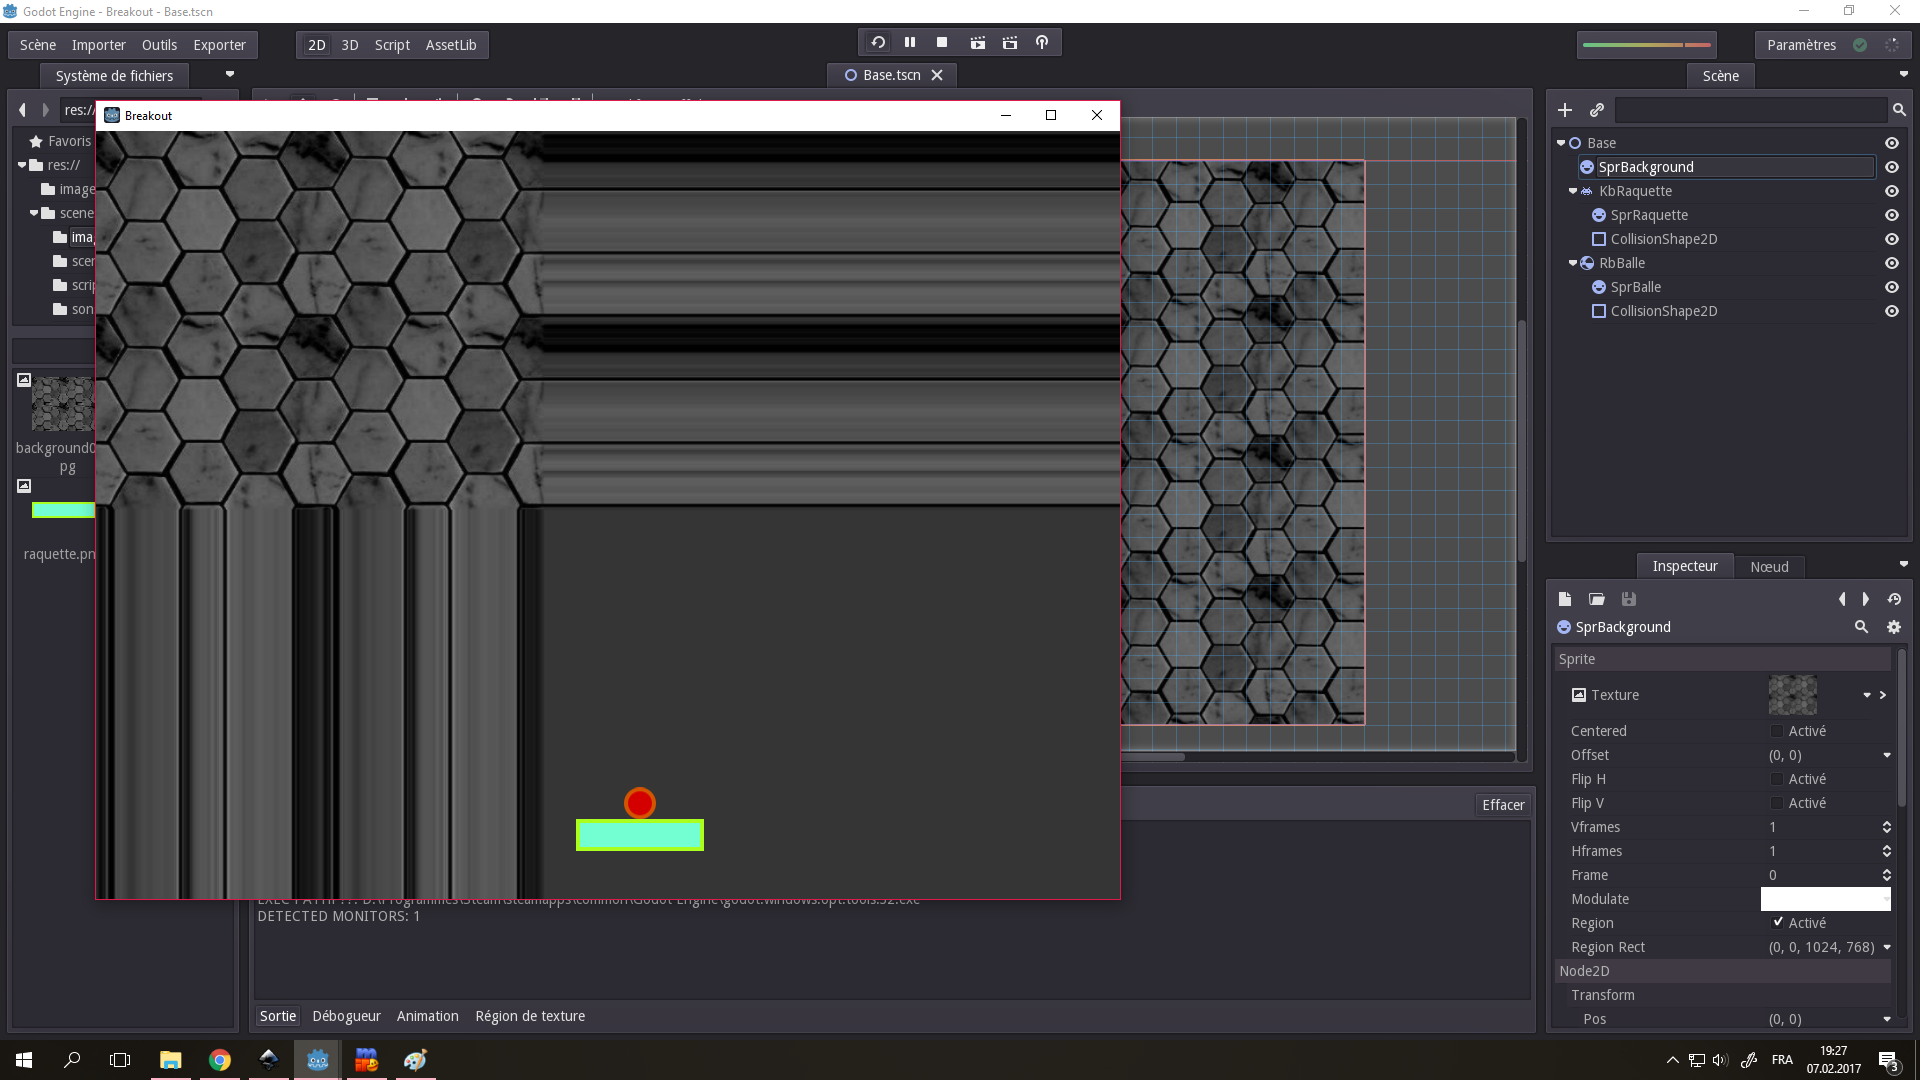Click the instance scene chain-link icon
The width and height of the screenshot is (1920, 1080).
(x=1597, y=110)
